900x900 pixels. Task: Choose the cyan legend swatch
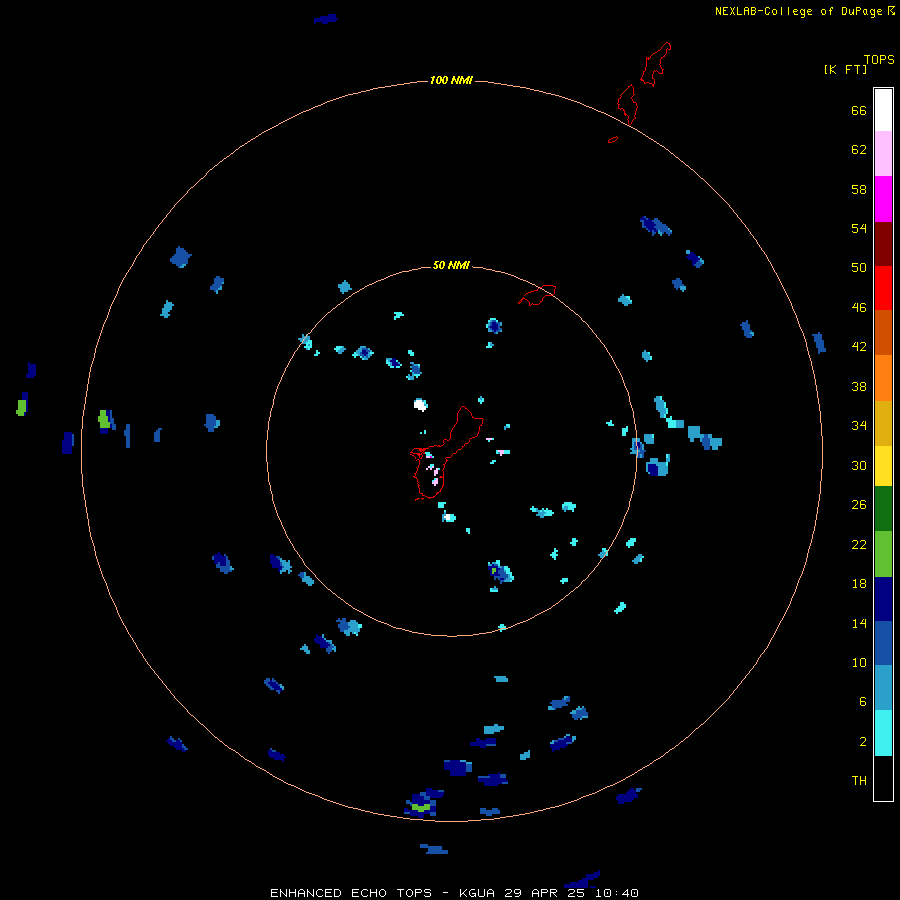click(883, 733)
